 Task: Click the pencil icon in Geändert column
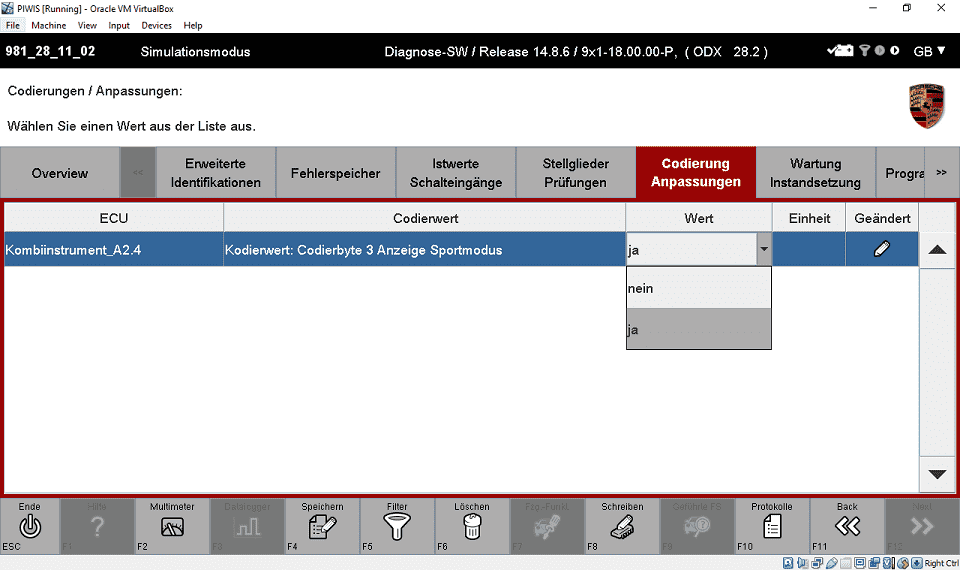pyautogui.click(x=881, y=250)
